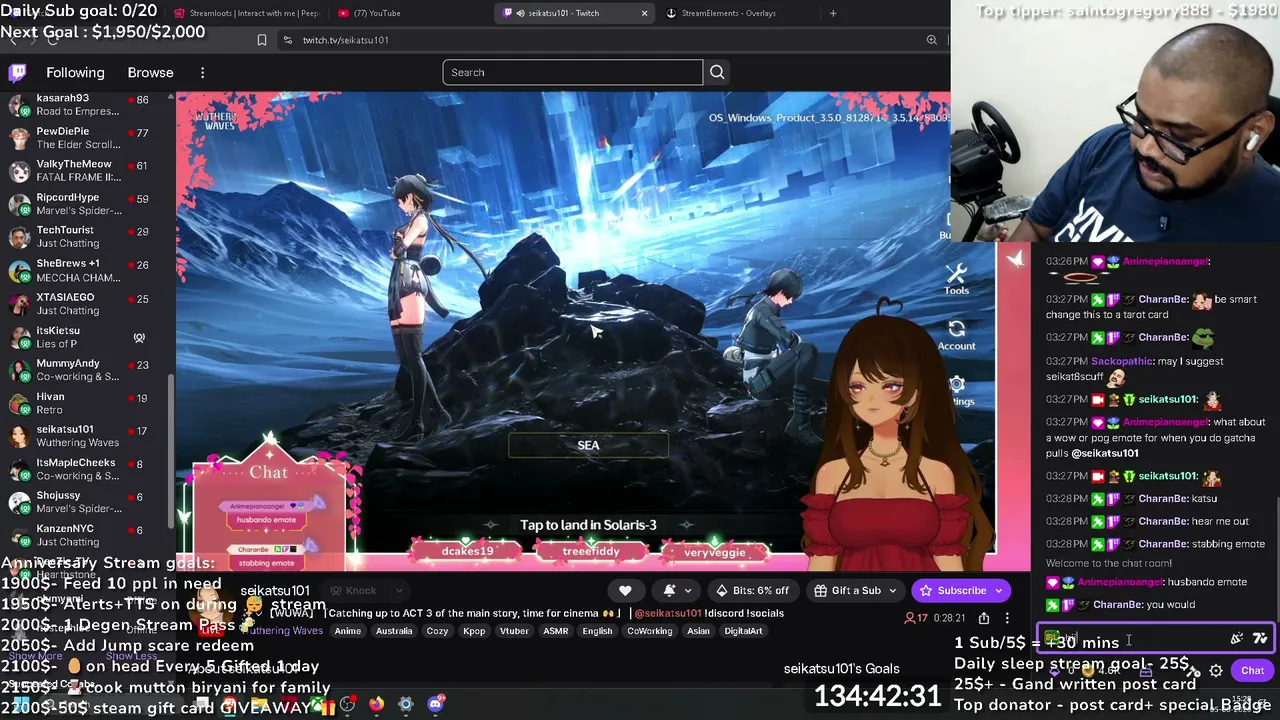Click the share stream icon

point(984,618)
